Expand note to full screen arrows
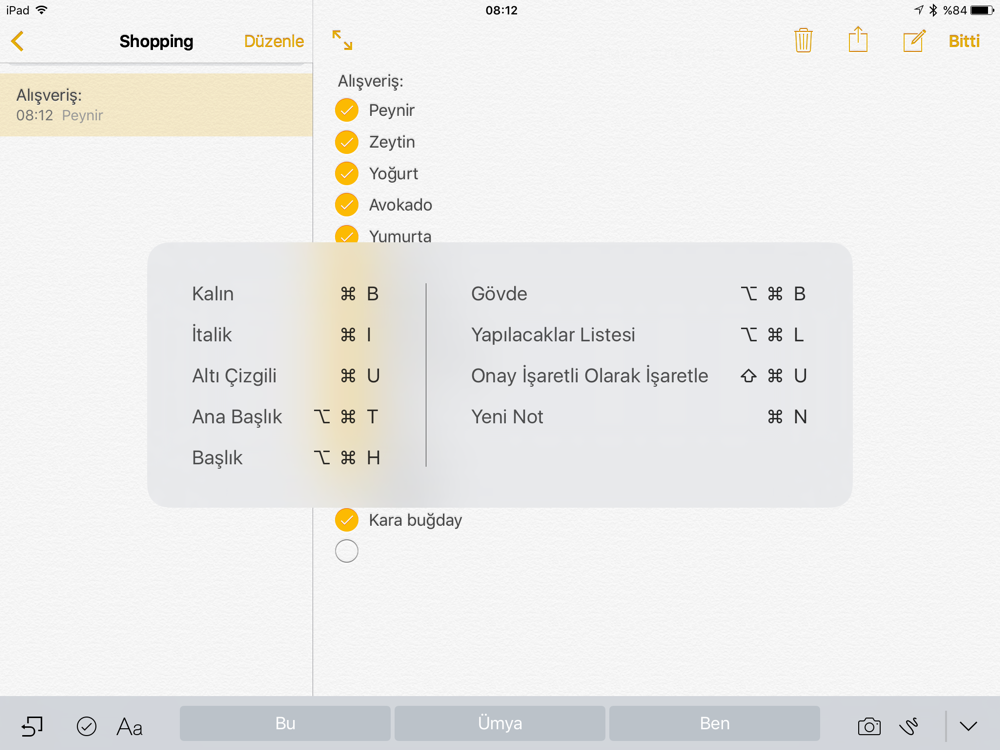This screenshot has height=750, width=1000. pyautogui.click(x=342, y=40)
